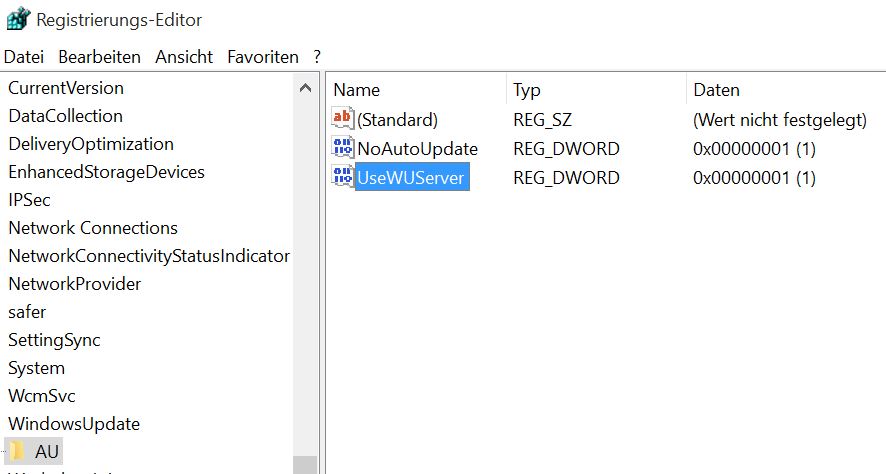Select the EnhancedStorageDevices key in tree
This screenshot has width=886, height=474.
click(106, 172)
